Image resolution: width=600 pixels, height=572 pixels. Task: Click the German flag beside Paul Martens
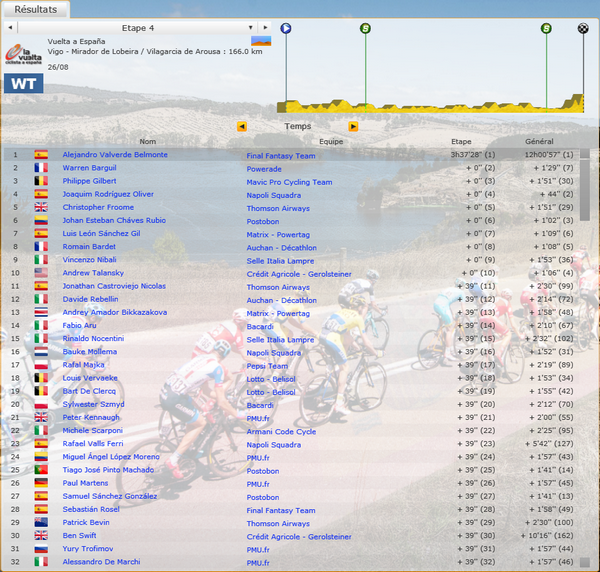41,483
